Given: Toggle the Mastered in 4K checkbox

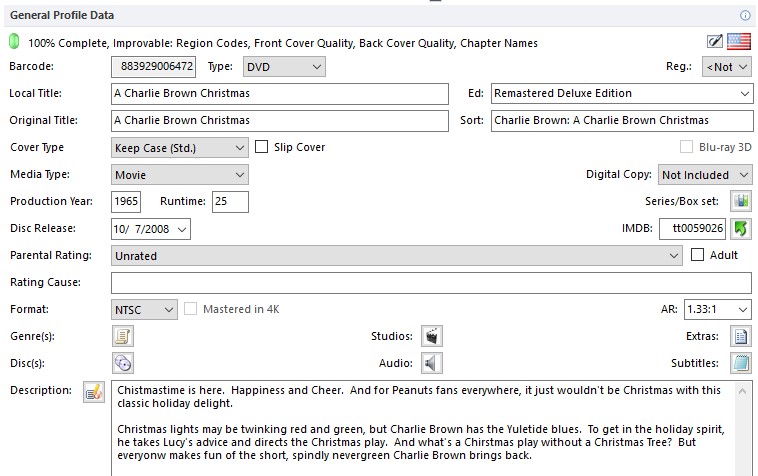Looking at the screenshot, I should [190, 309].
